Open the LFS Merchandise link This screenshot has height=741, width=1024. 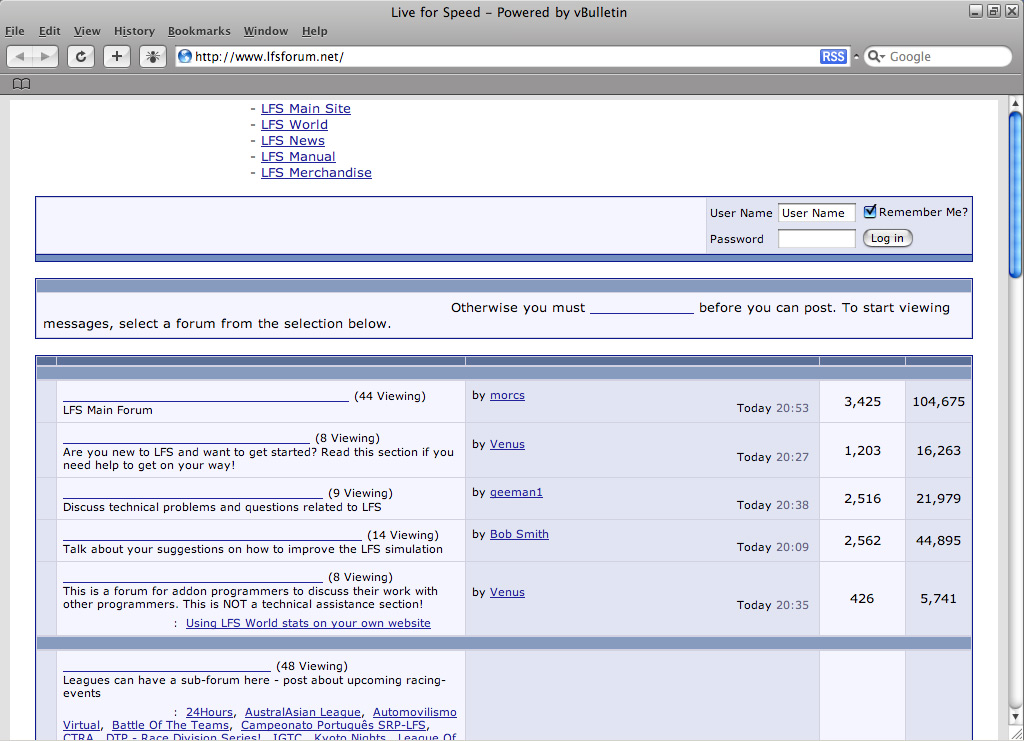(x=316, y=172)
